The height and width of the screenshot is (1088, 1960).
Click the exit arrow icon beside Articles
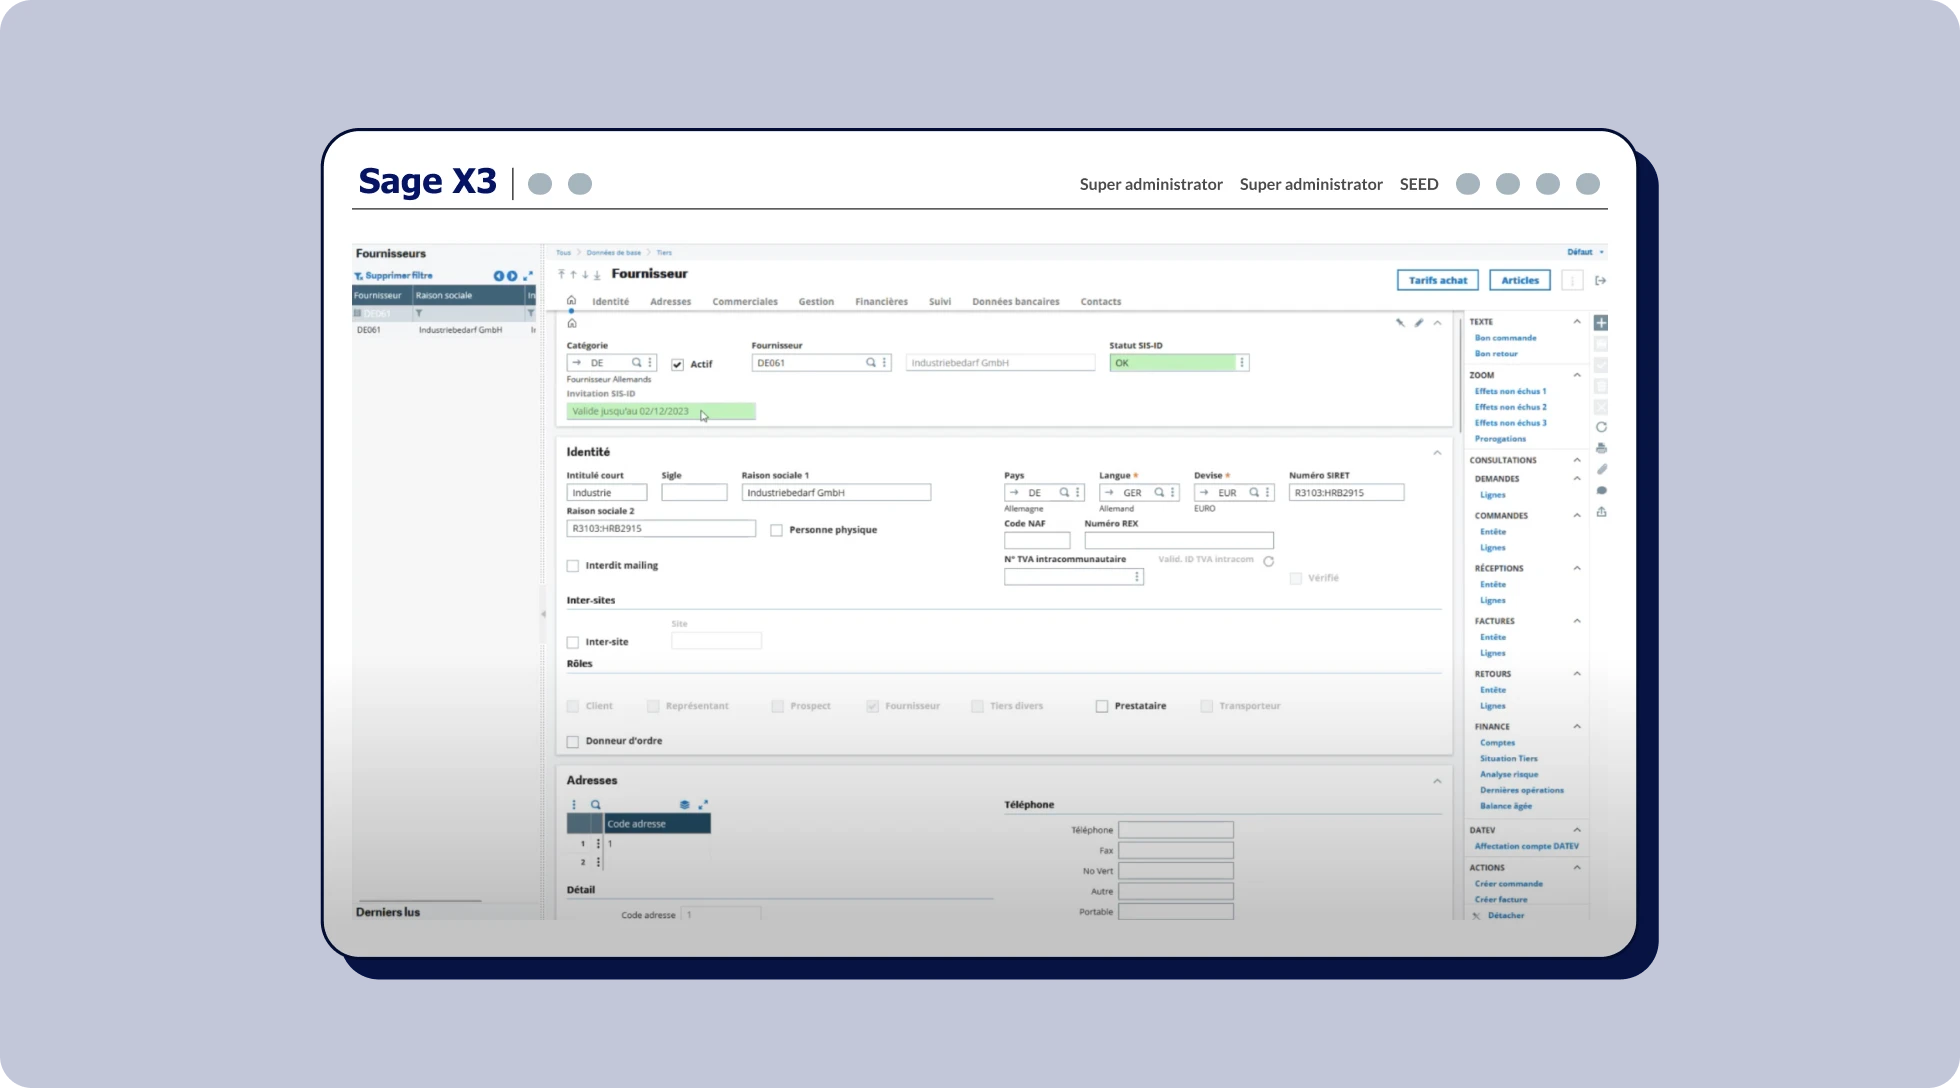[x=1600, y=281]
